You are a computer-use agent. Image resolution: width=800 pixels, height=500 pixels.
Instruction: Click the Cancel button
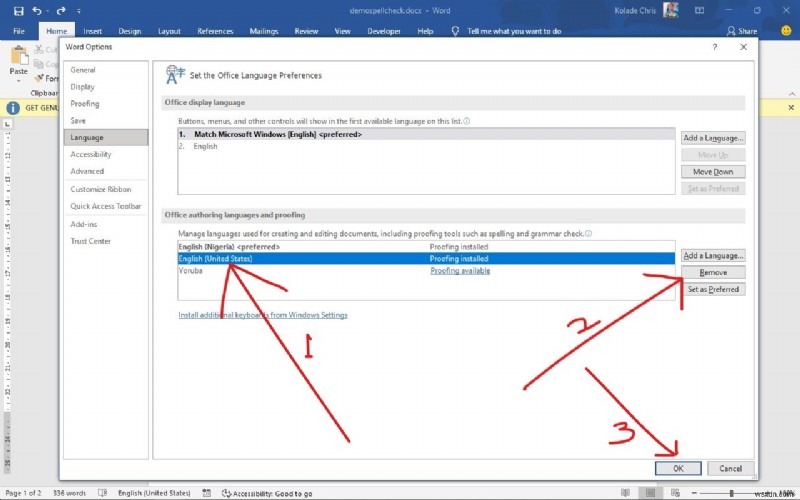[730, 468]
